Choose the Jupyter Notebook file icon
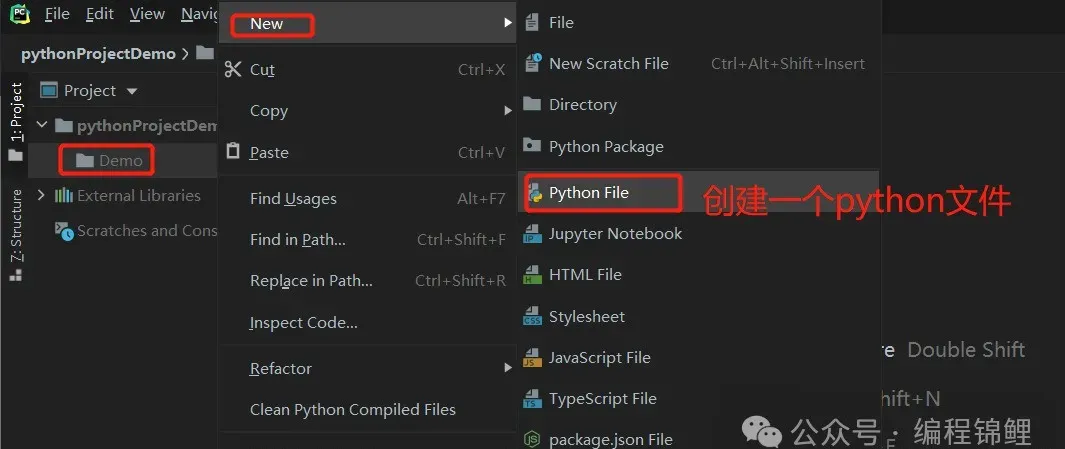1065x449 pixels. pyautogui.click(x=532, y=234)
